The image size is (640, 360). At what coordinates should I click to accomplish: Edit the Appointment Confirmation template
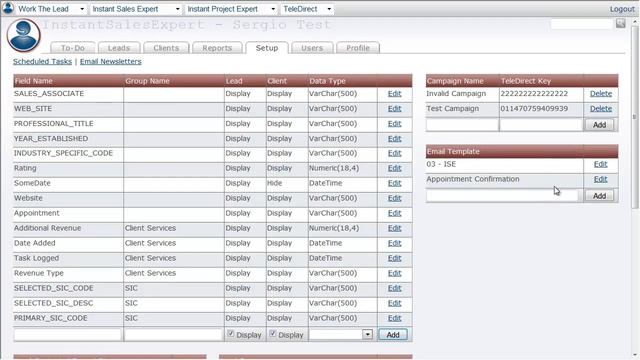coord(600,179)
